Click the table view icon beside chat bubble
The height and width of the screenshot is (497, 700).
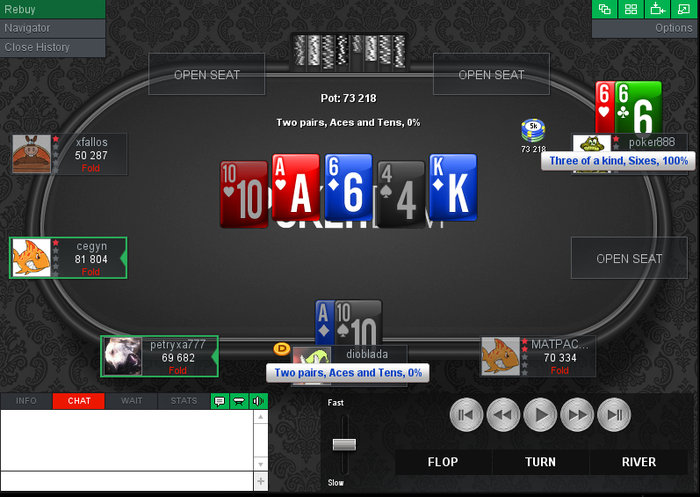coord(239,401)
